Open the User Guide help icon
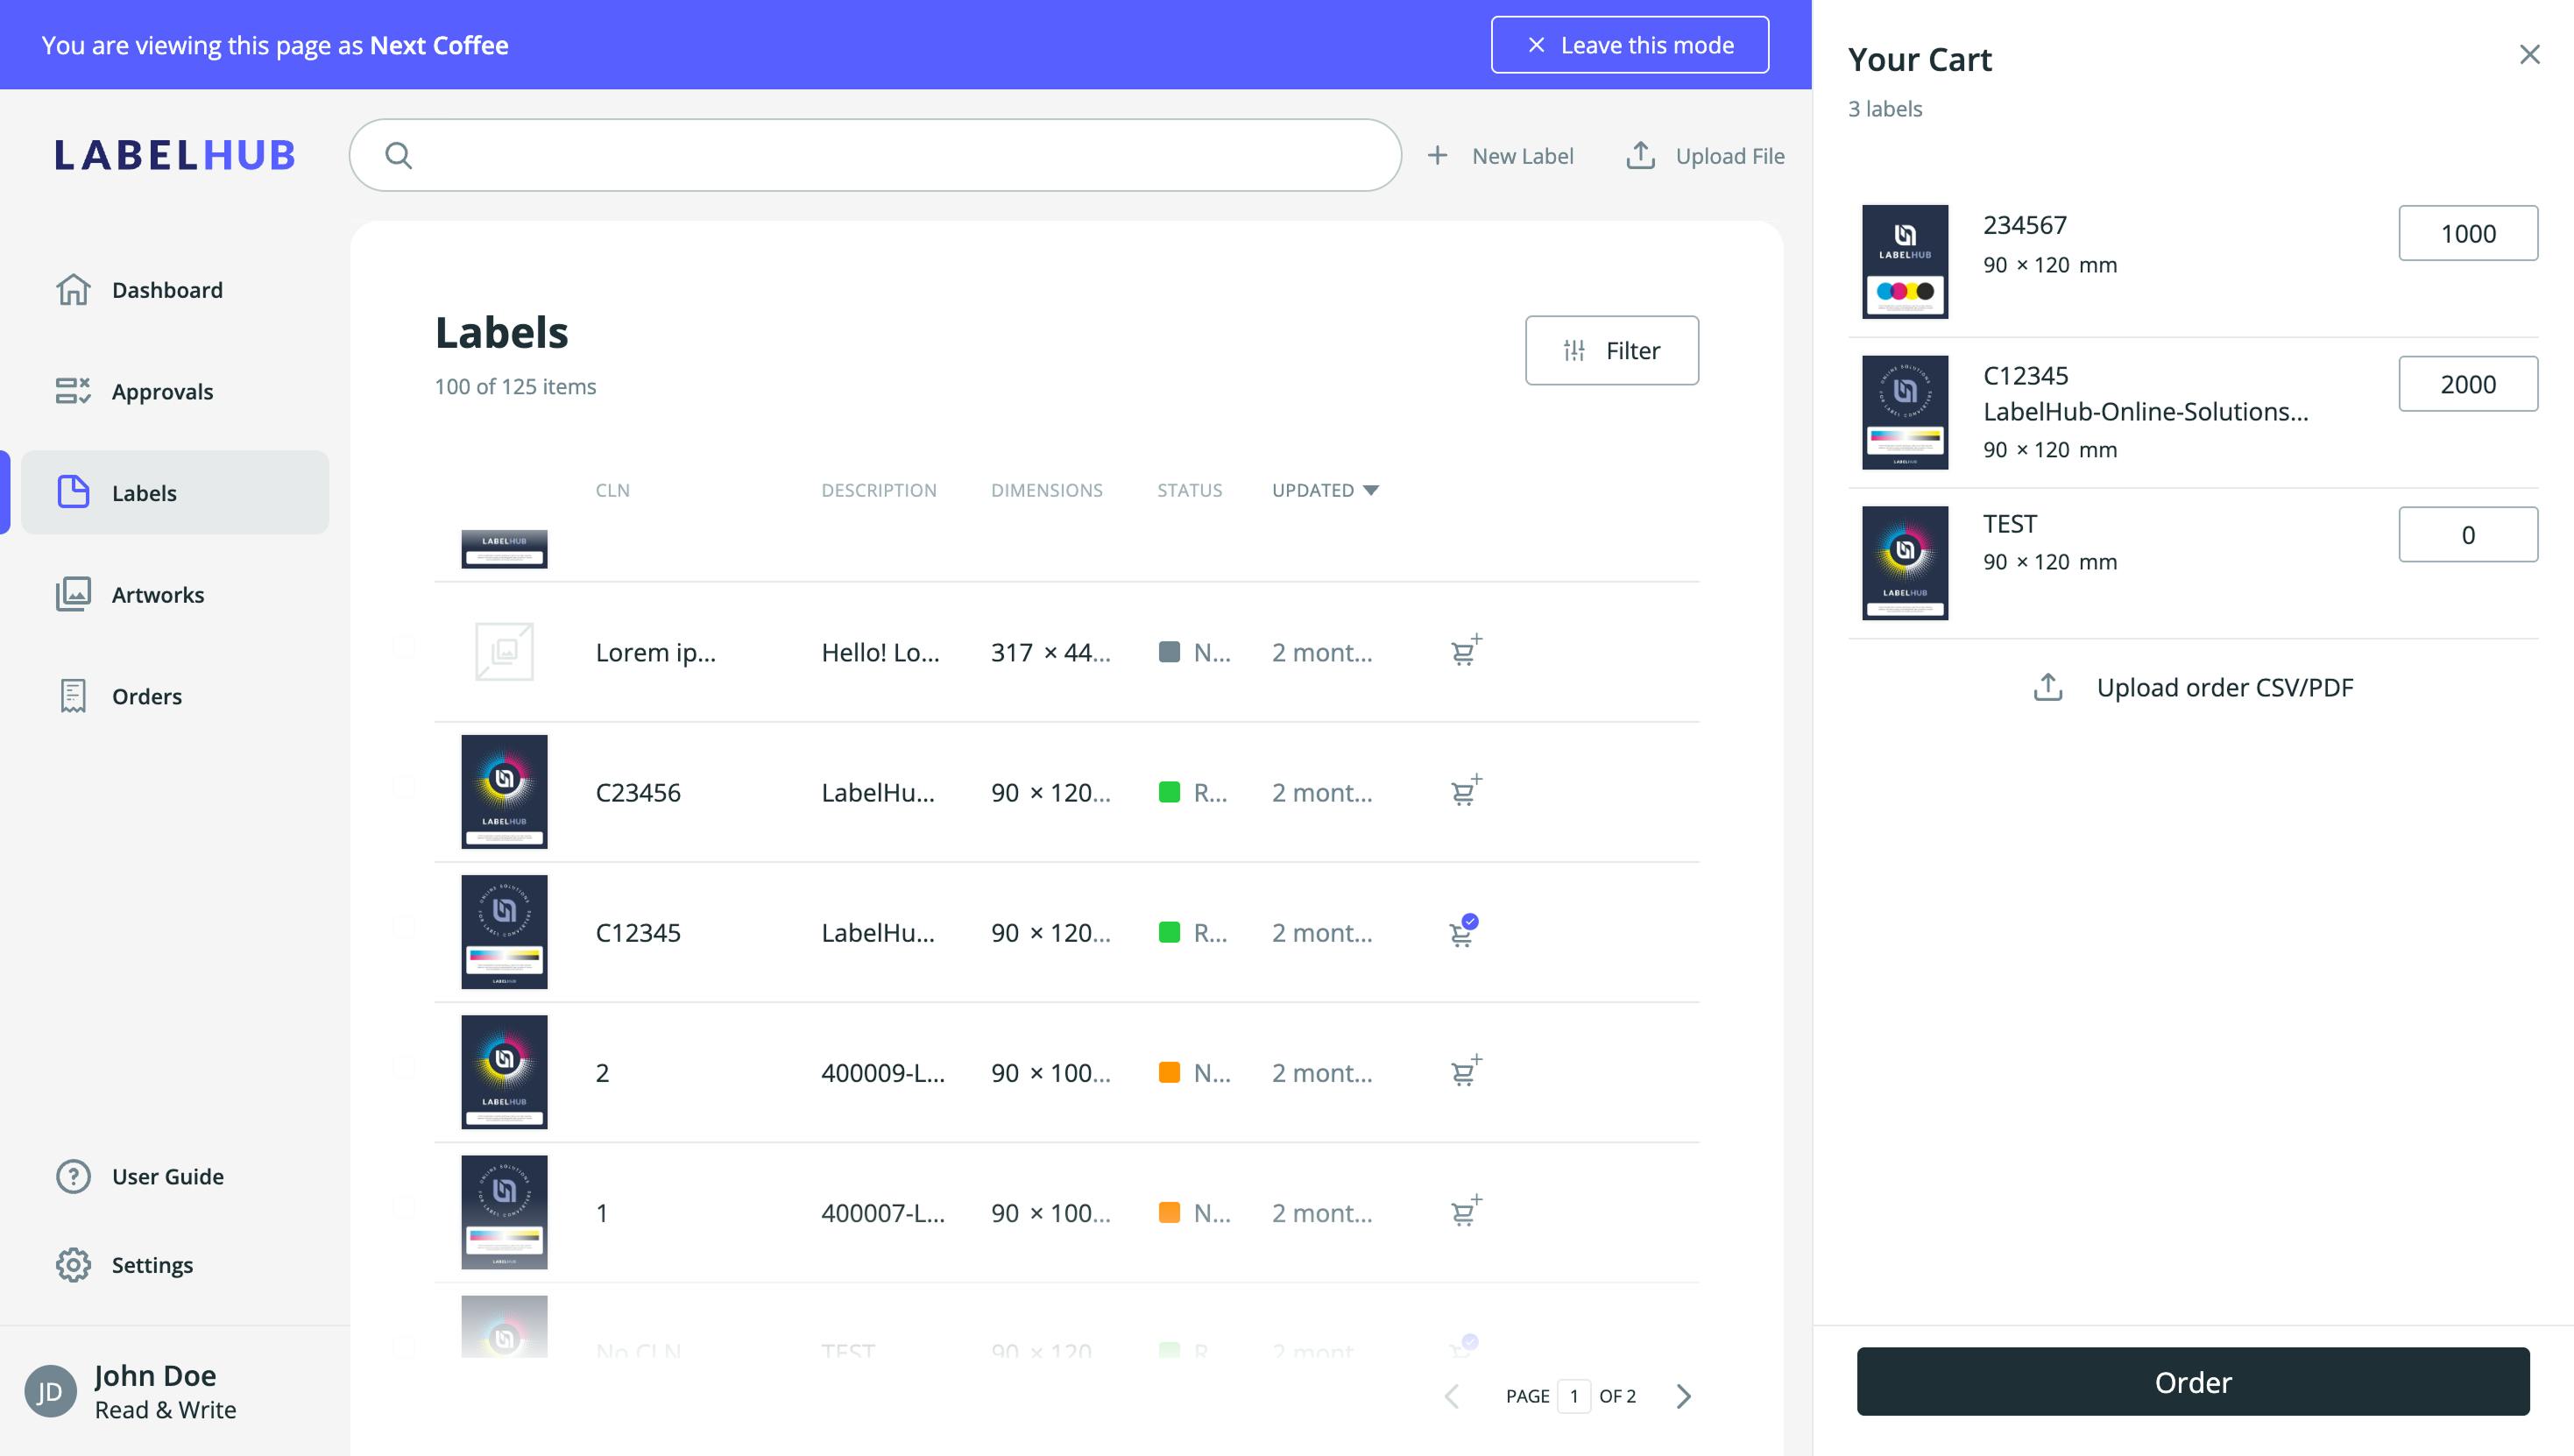The image size is (2574, 1456). 73,1176
